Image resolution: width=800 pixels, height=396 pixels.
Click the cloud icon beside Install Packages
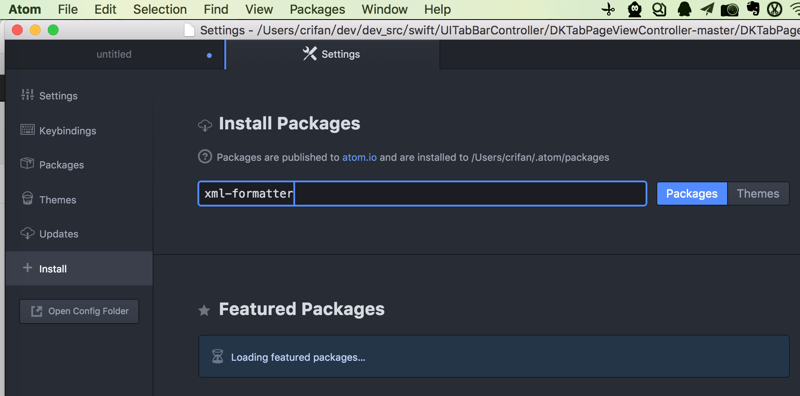tap(205, 125)
